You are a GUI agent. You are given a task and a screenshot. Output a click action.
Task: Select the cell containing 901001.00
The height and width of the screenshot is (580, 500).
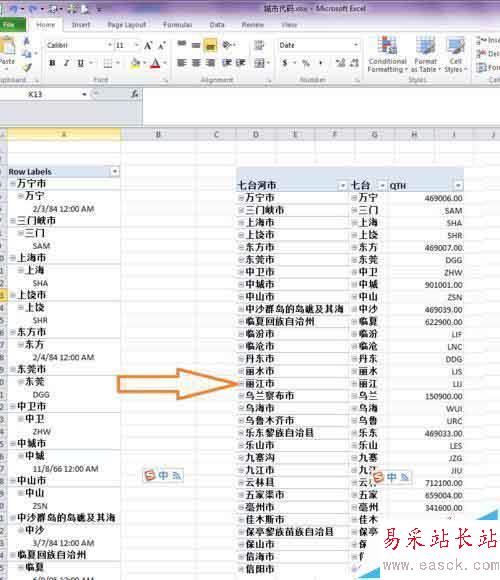425,285
